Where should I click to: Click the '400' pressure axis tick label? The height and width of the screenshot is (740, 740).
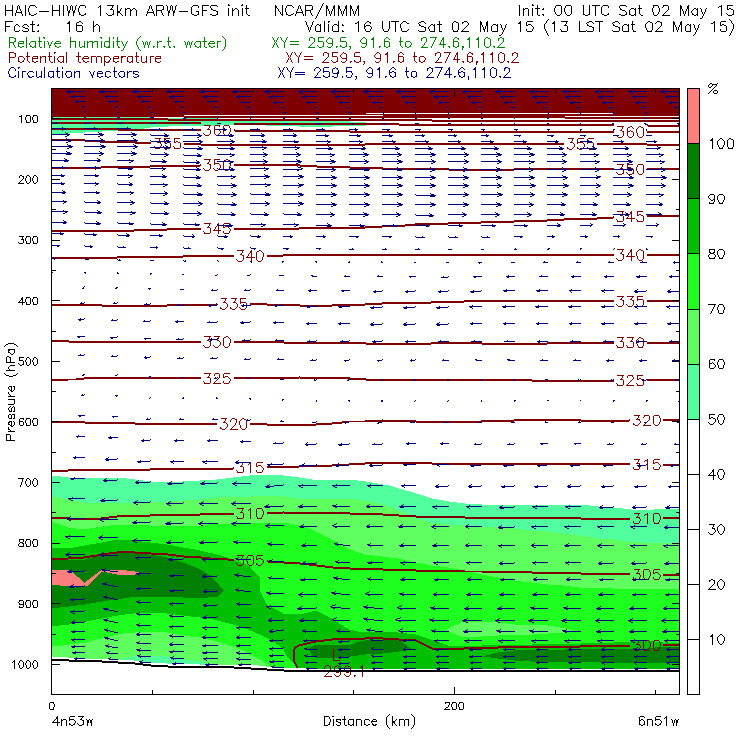click(x=28, y=301)
